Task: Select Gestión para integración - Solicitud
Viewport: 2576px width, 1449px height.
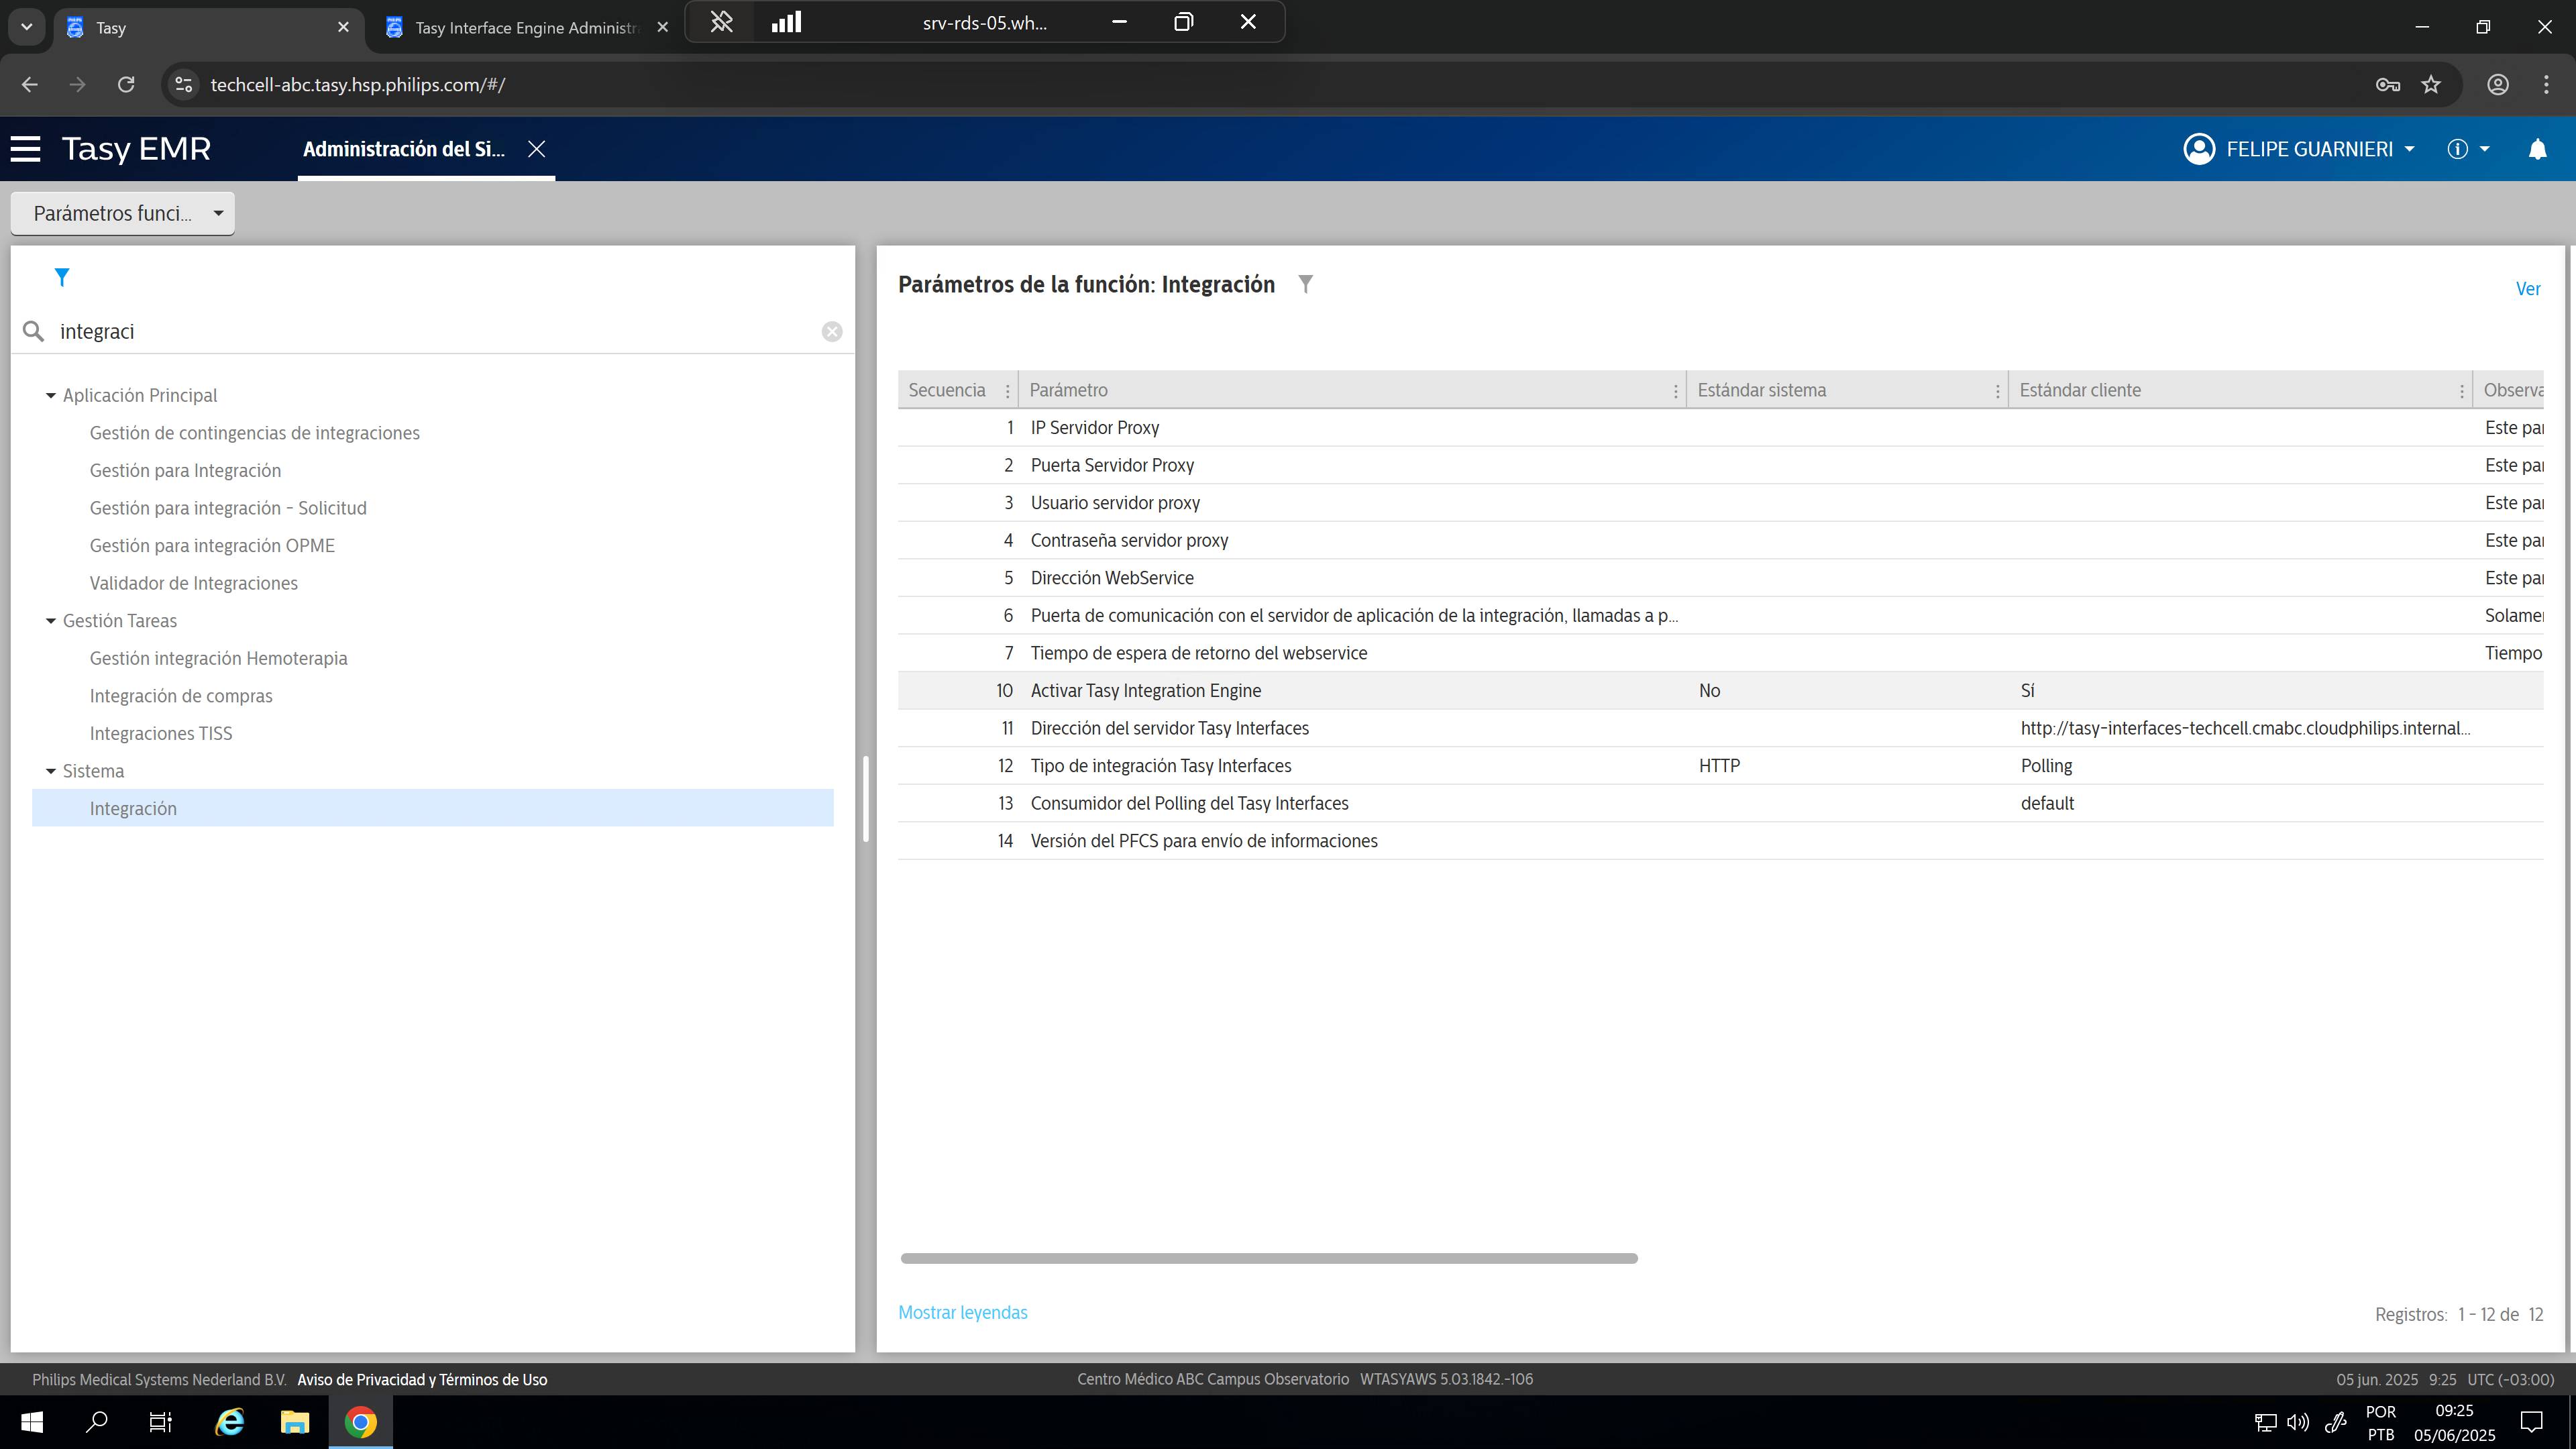Action: (228, 508)
